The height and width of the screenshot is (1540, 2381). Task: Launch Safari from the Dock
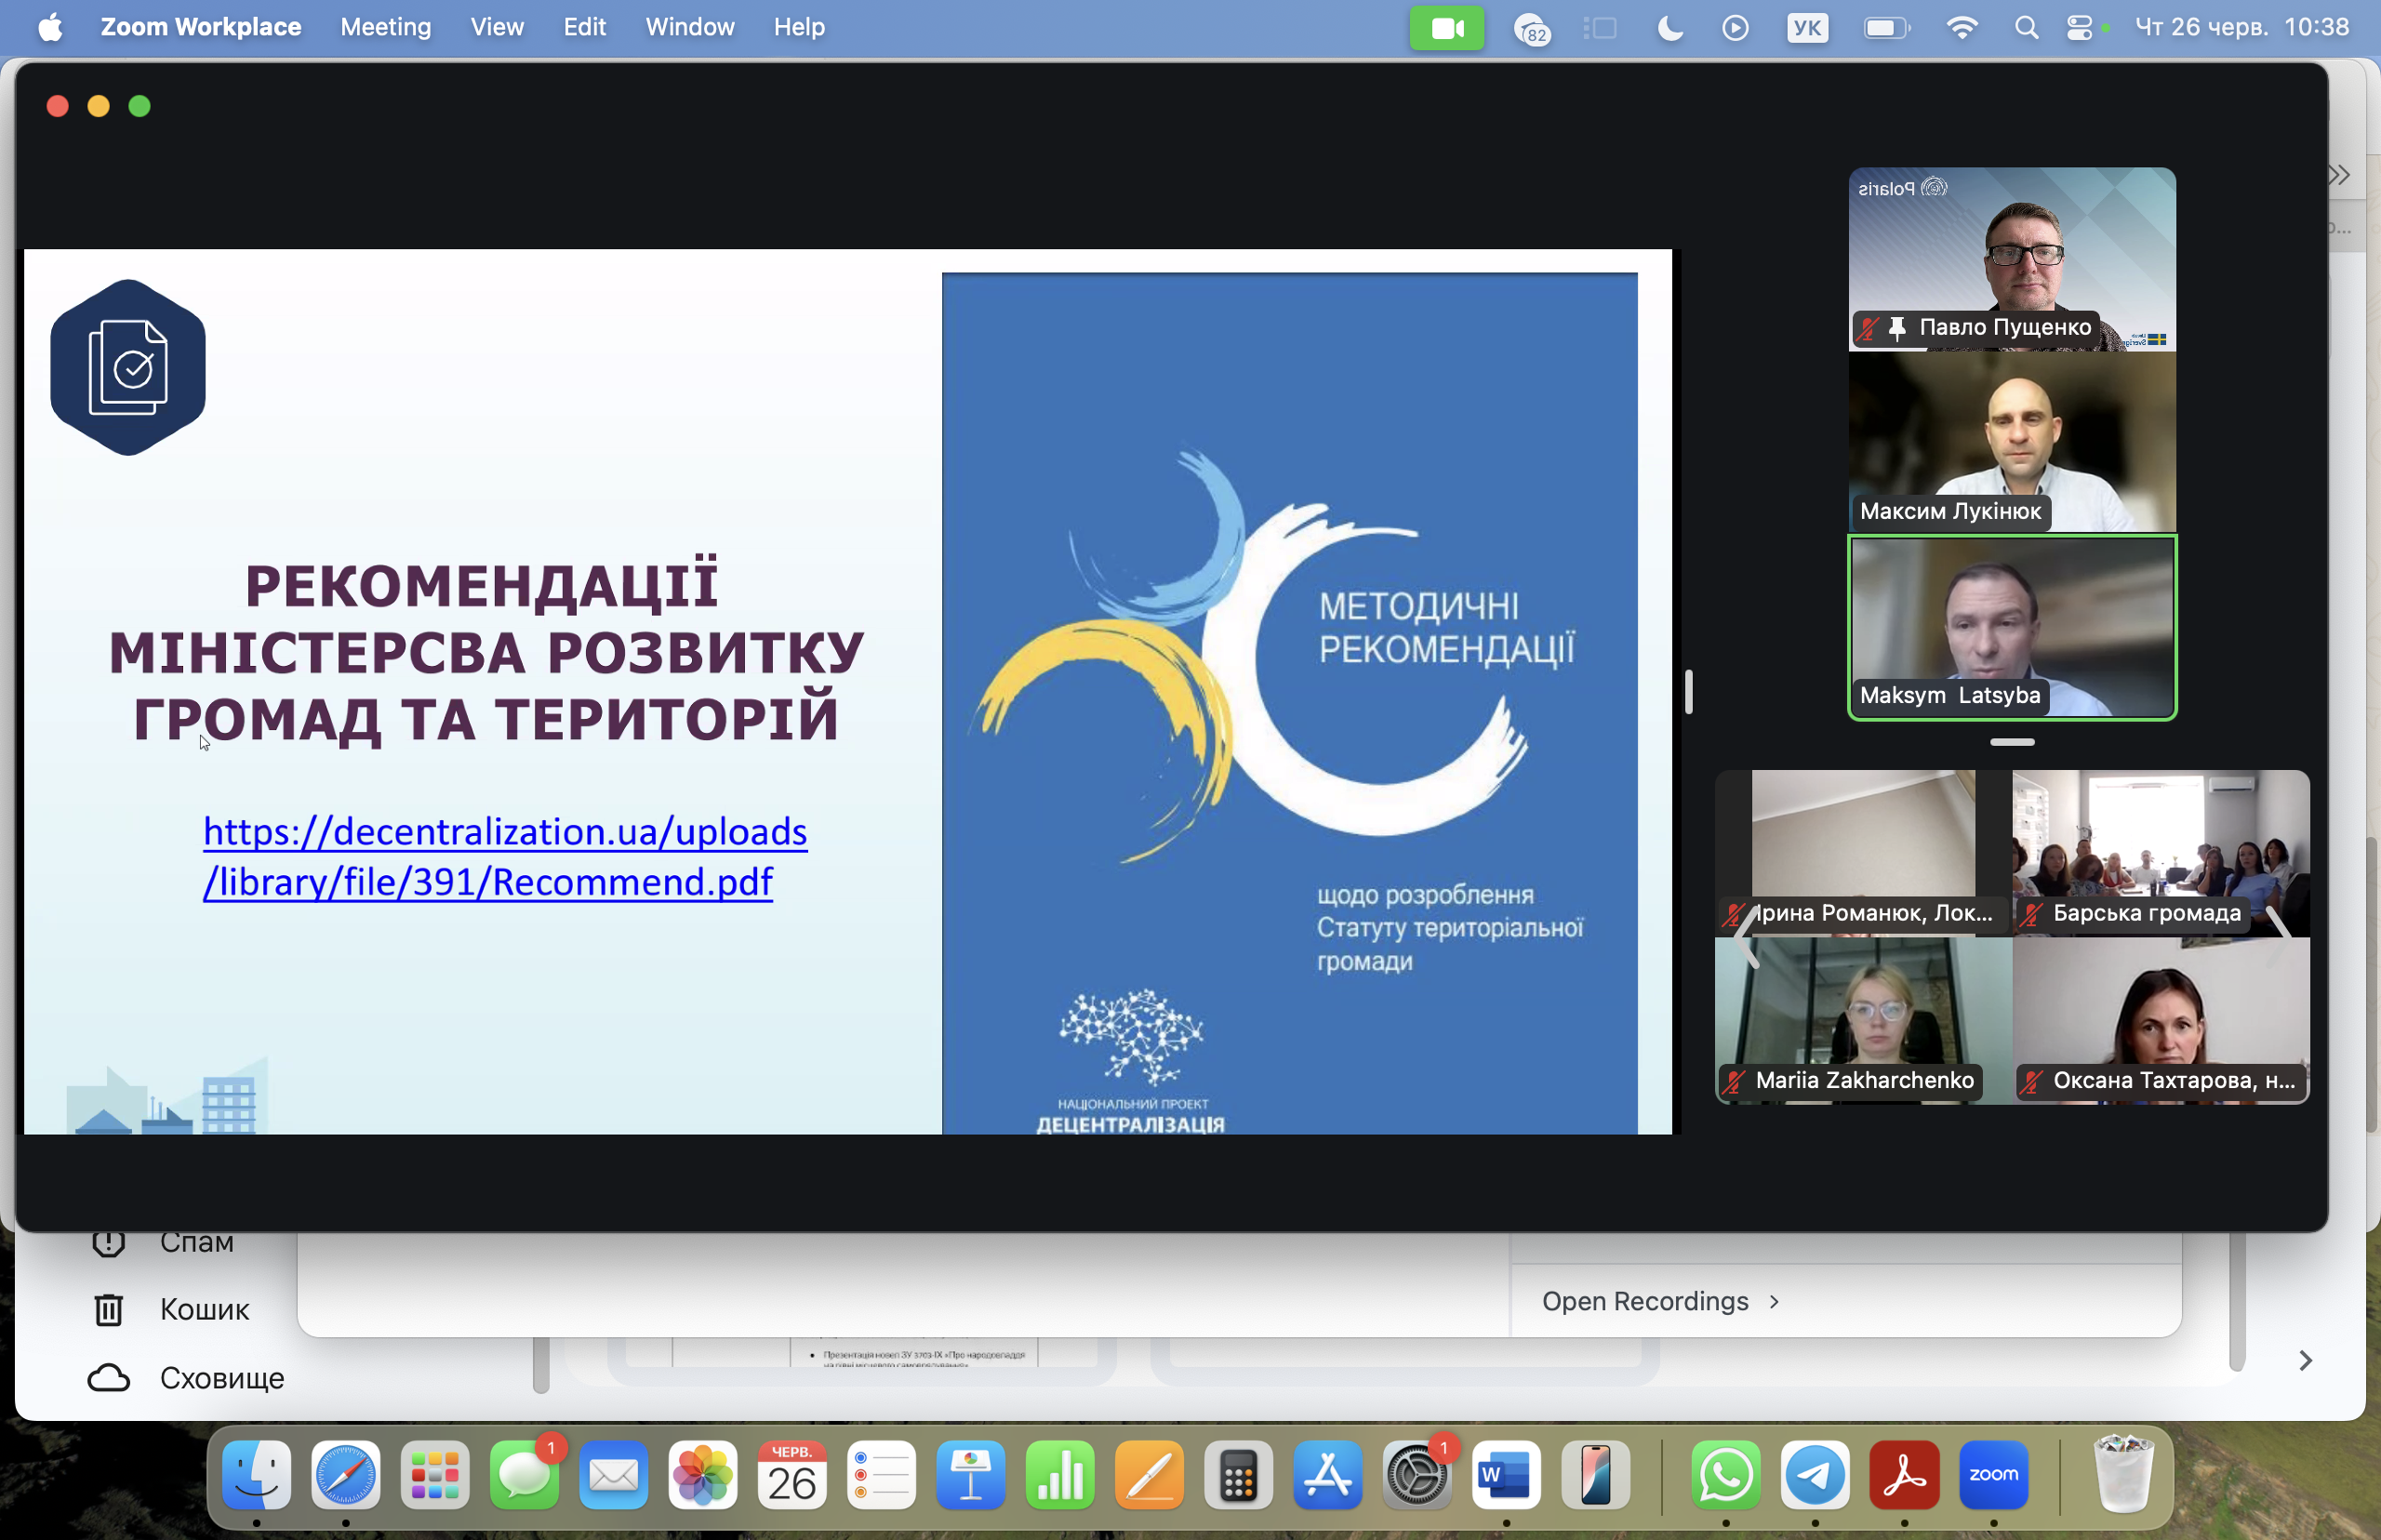point(345,1474)
